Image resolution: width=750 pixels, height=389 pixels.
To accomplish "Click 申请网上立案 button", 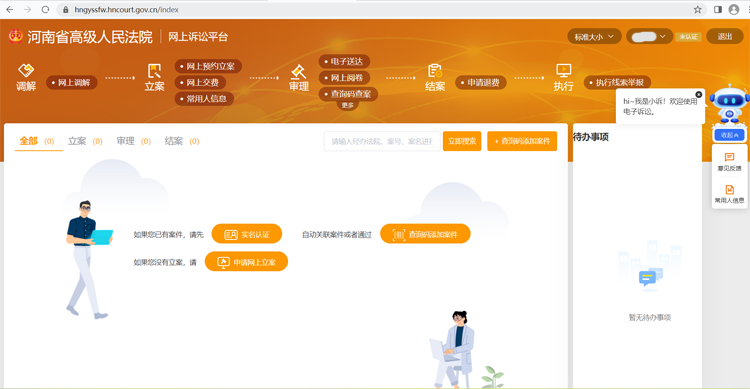I will coord(246,262).
